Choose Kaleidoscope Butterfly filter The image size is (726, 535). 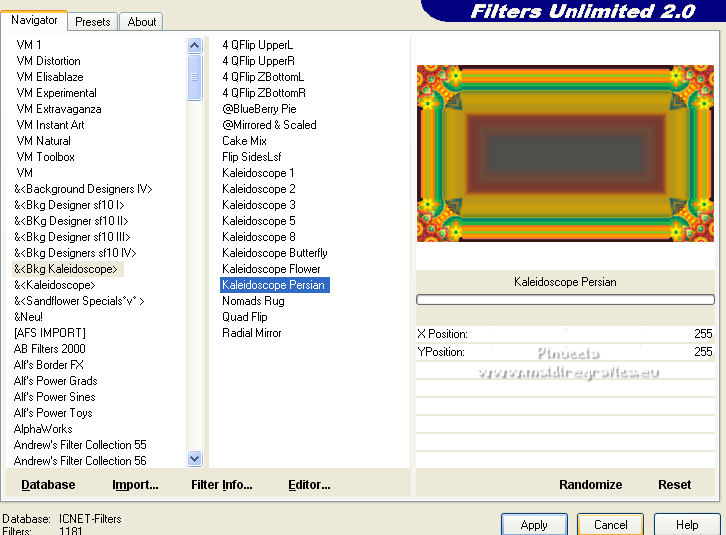[275, 253]
